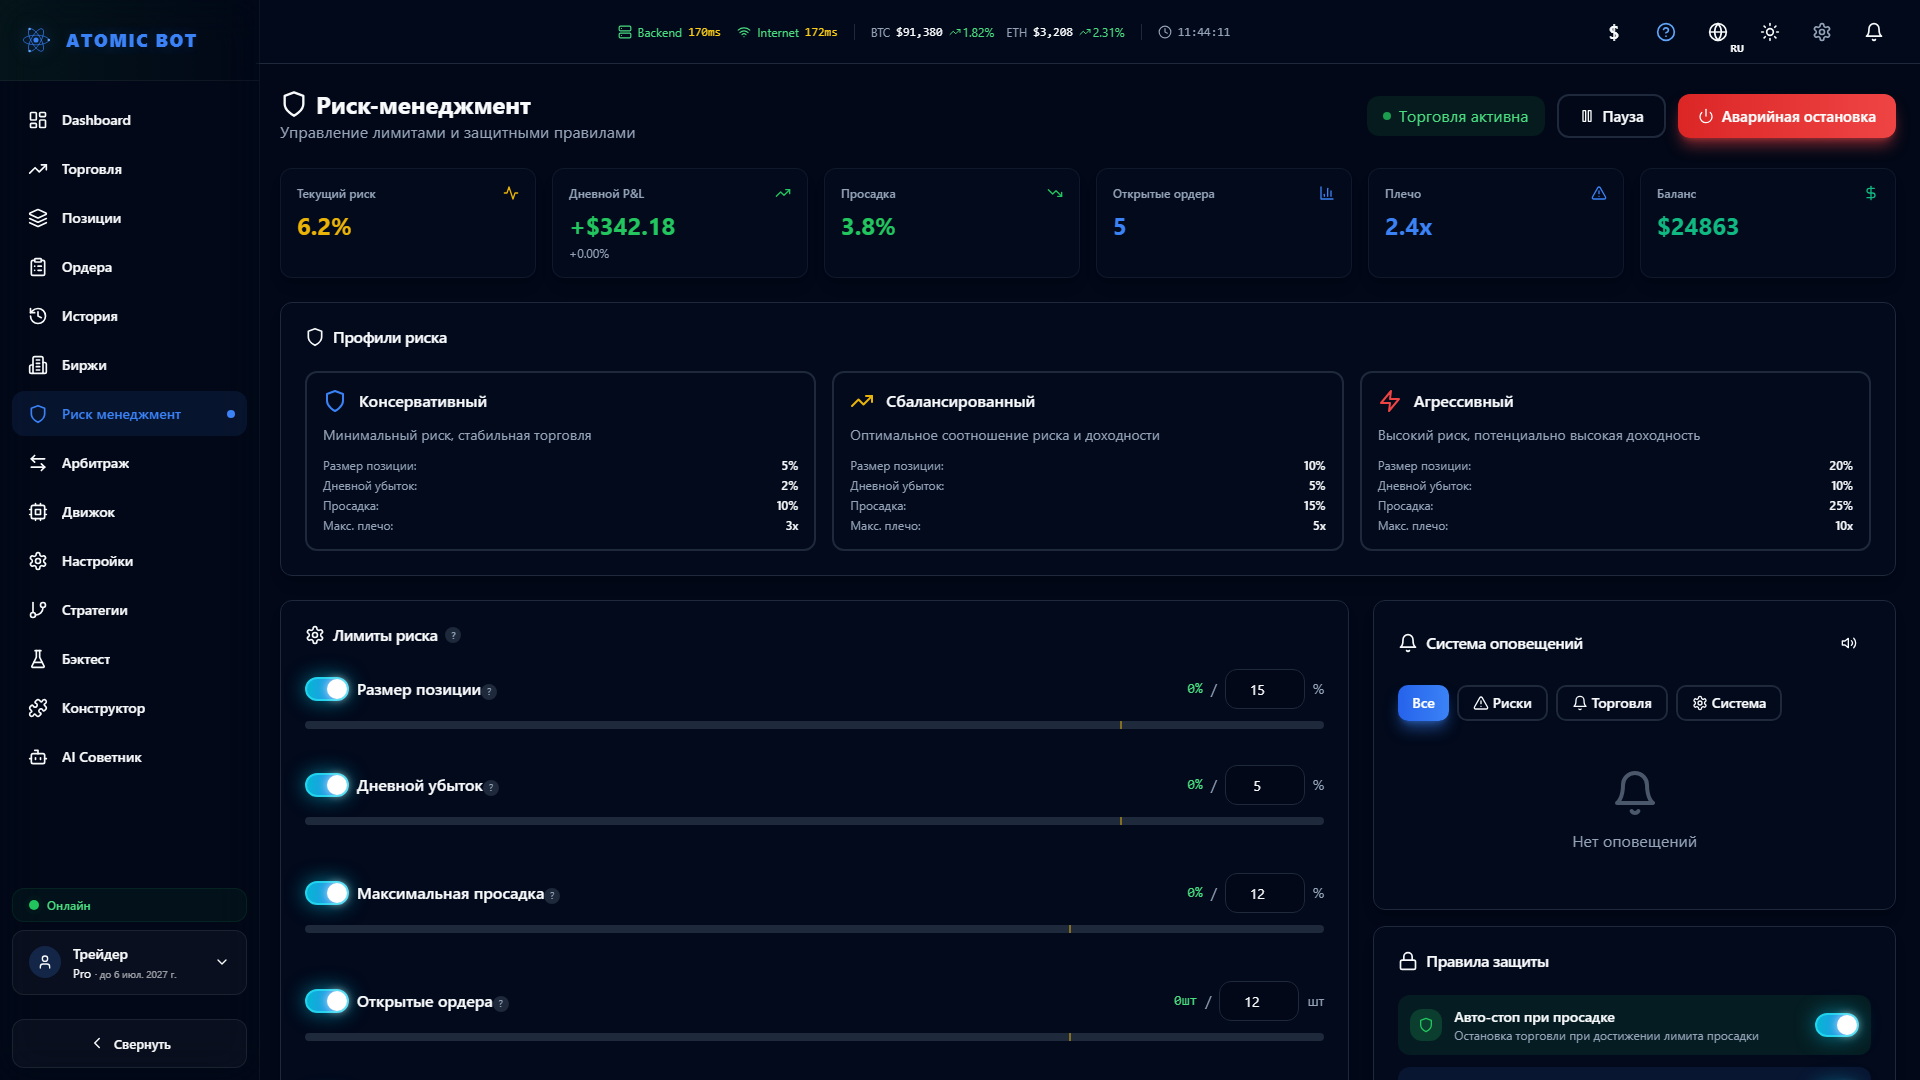Filter alerts by the Риски tab
The image size is (1920, 1080).
click(x=1502, y=703)
